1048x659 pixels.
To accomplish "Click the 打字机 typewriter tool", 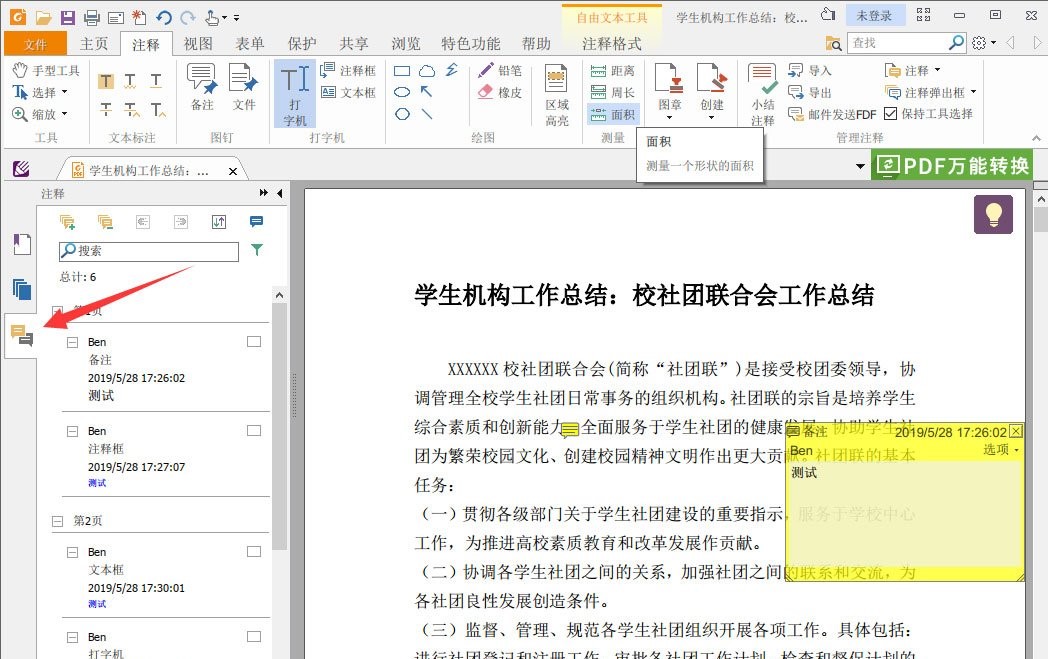I will tap(293, 90).
